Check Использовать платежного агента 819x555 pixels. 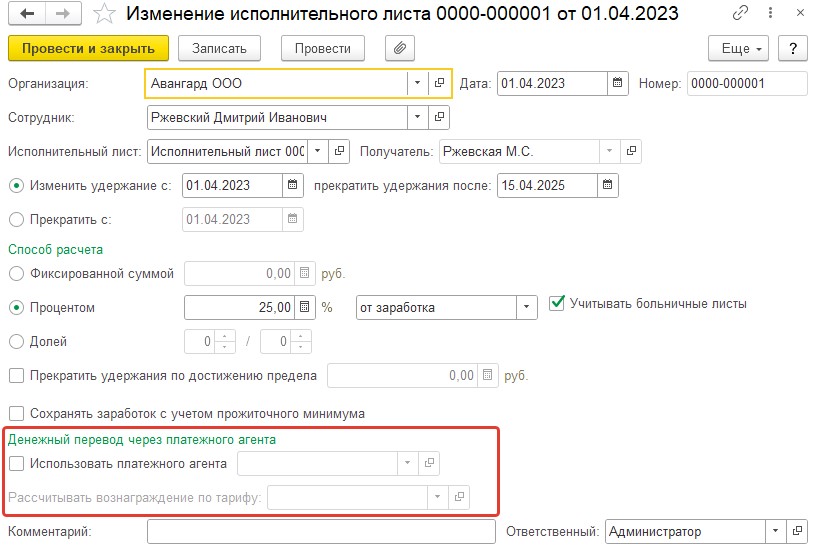16,463
